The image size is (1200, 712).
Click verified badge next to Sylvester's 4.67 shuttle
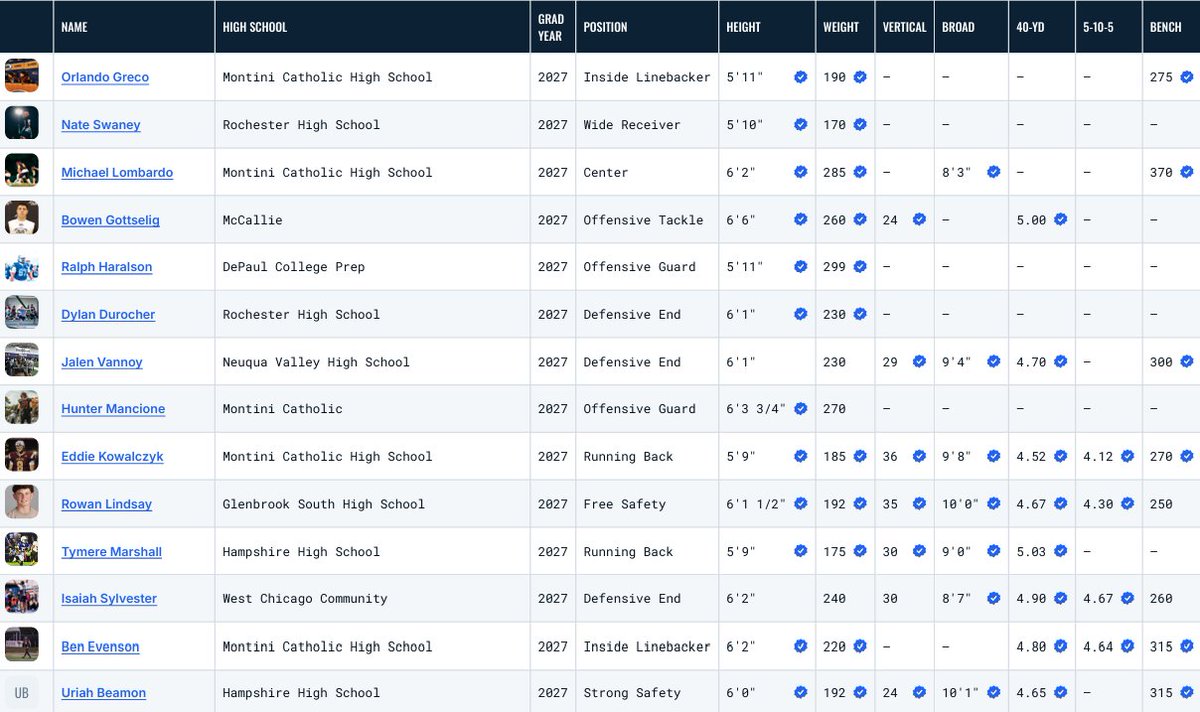[1127, 599]
